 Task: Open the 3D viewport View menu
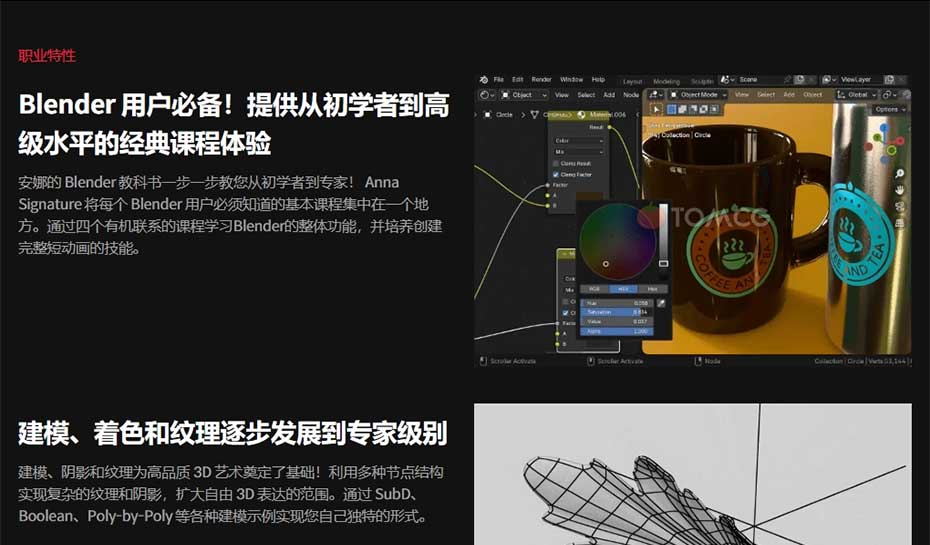(741, 95)
